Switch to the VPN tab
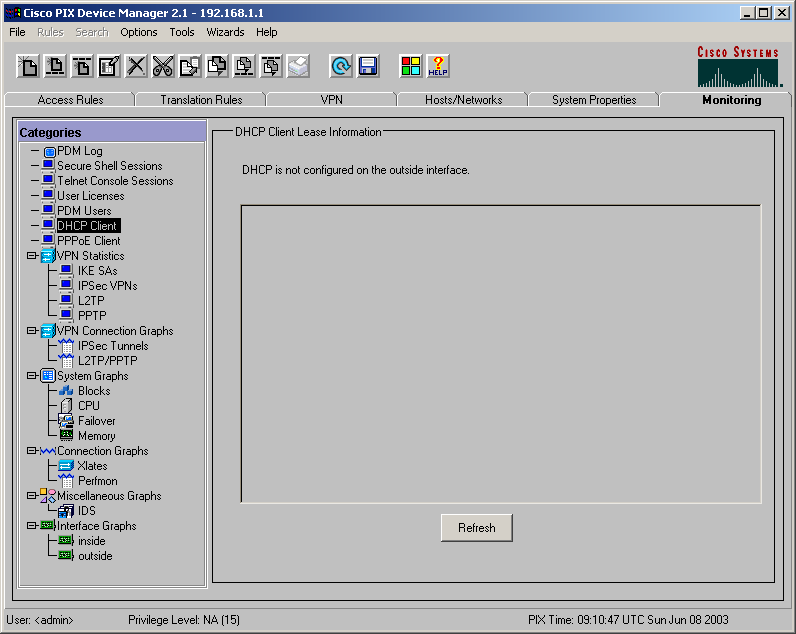This screenshot has width=796, height=634. pyautogui.click(x=331, y=99)
